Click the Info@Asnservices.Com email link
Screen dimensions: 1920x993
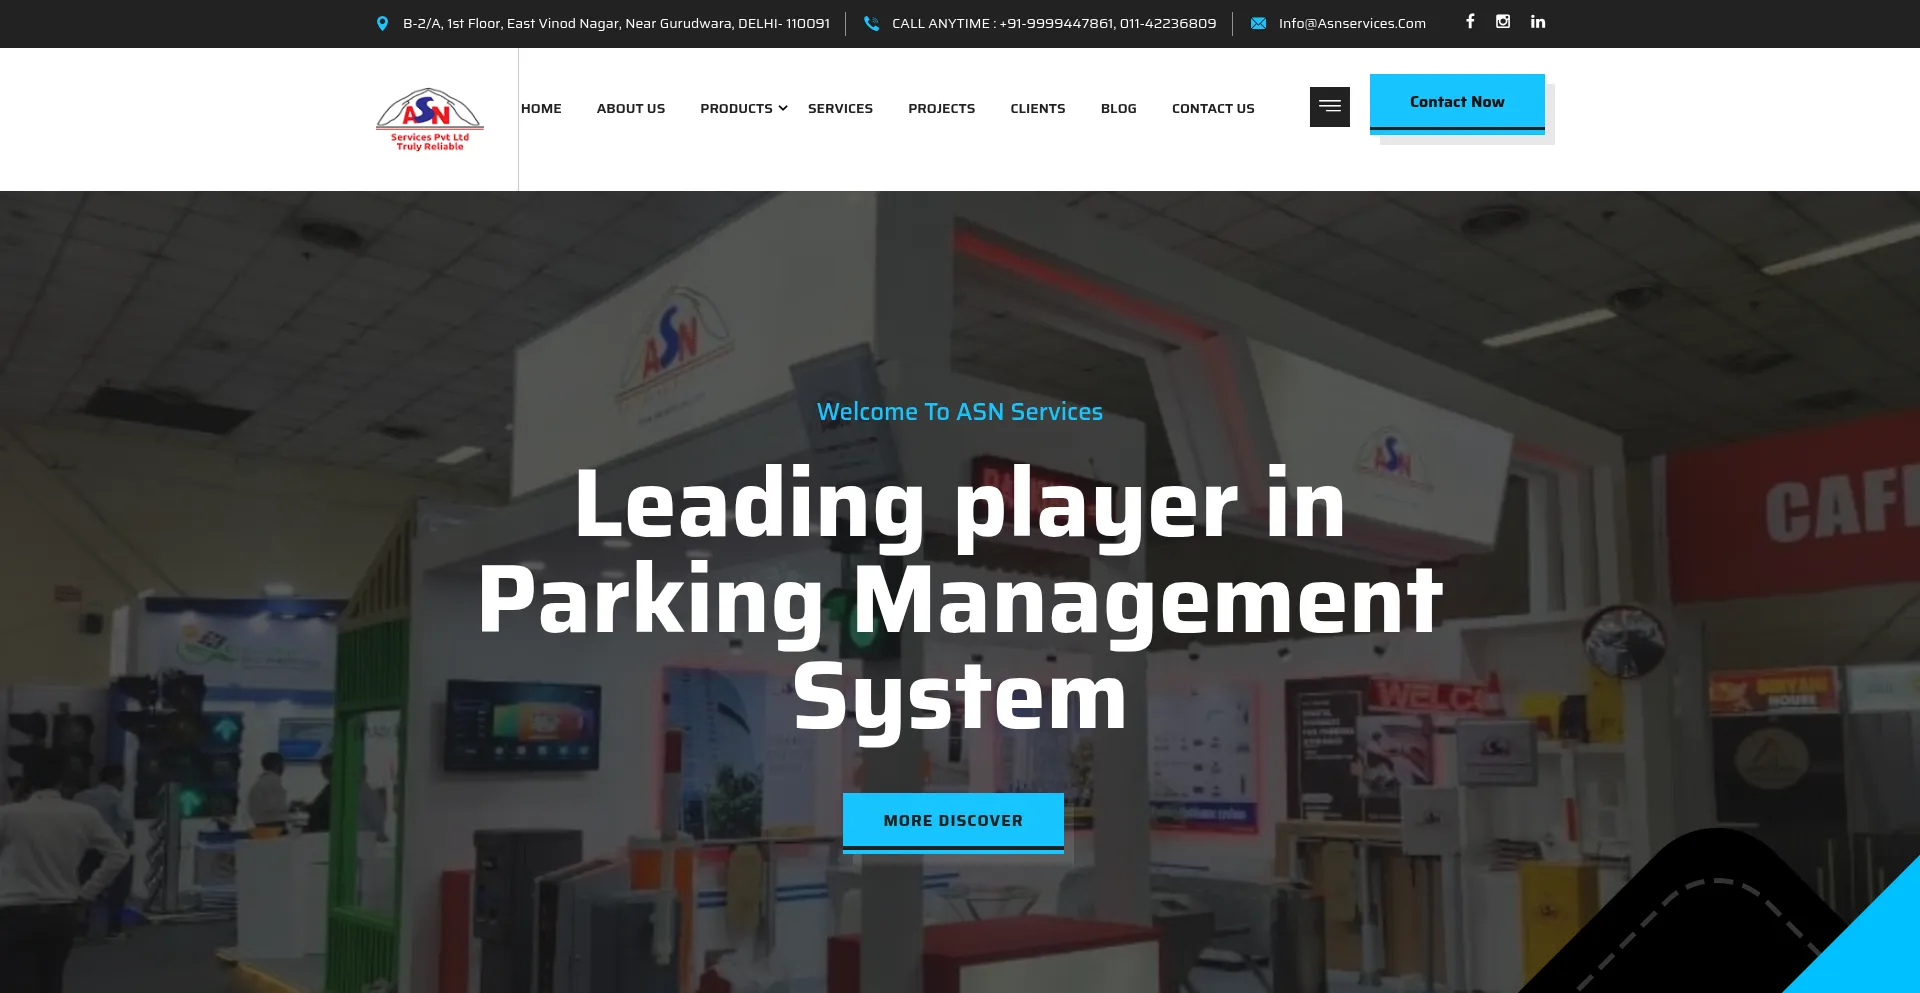tap(1352, 23)
